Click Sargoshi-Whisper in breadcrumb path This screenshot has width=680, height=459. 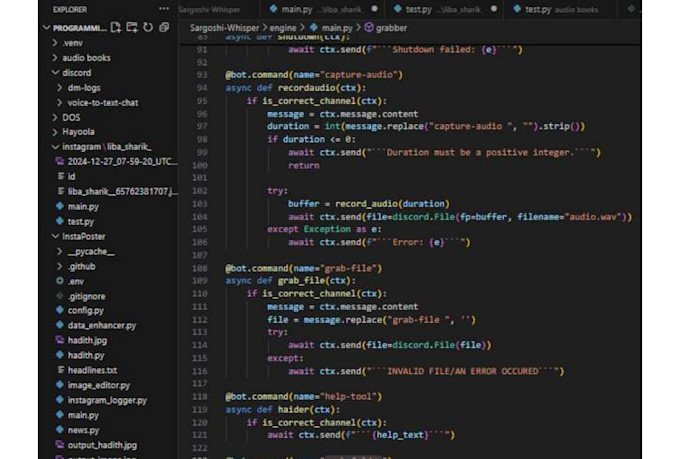tap(224, 28)
